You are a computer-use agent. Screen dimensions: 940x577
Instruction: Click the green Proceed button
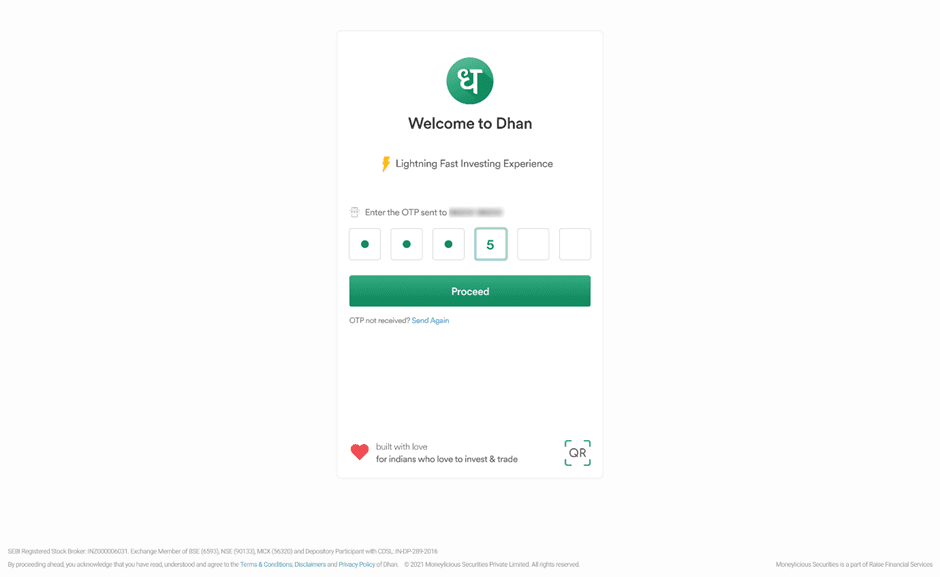[x=470, y=291]
